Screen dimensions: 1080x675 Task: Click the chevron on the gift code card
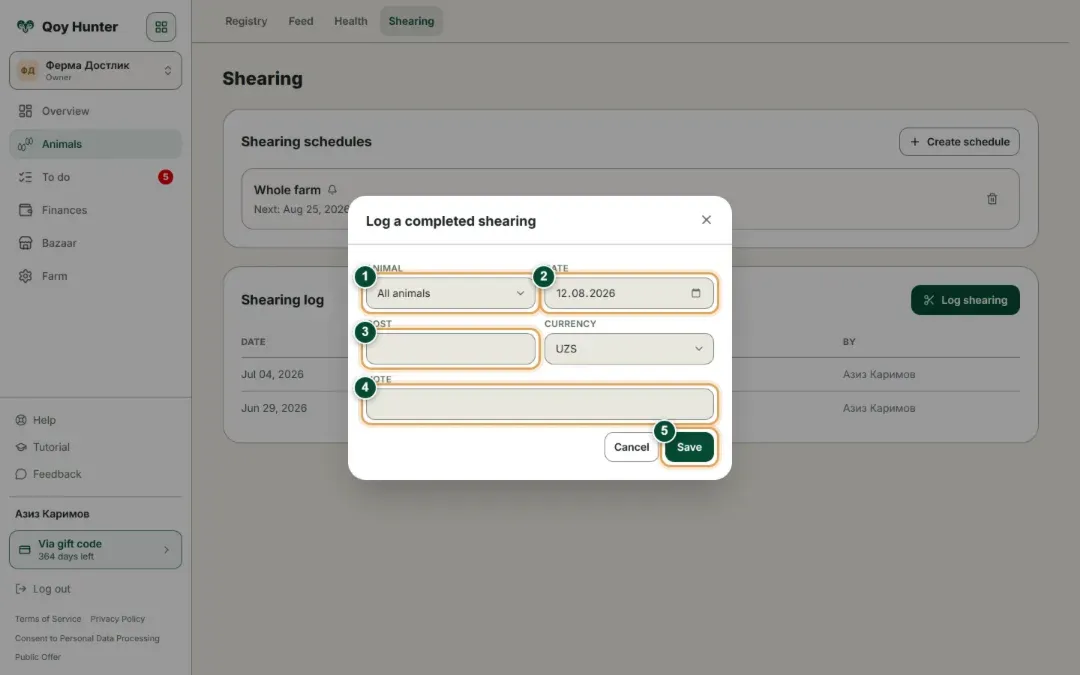coord(166,550)
